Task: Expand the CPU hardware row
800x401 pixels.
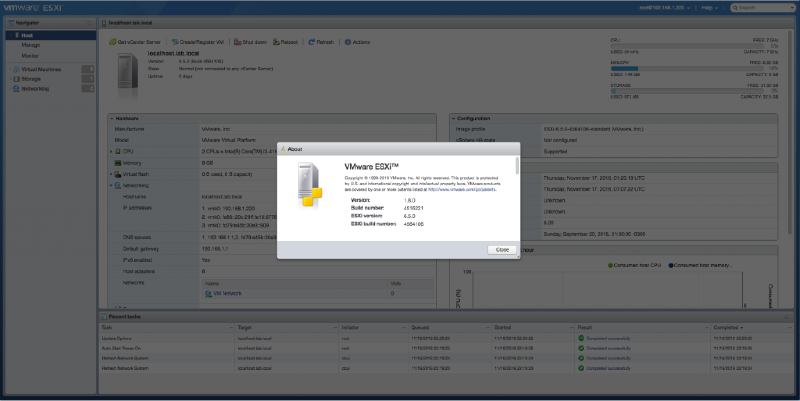Action: tap(112, 151)
